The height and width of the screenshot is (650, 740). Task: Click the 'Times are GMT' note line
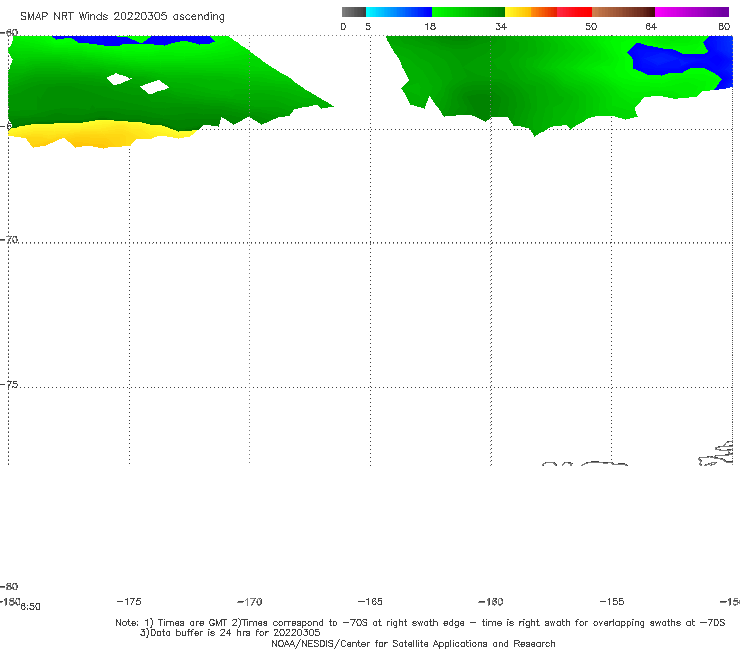420,623
